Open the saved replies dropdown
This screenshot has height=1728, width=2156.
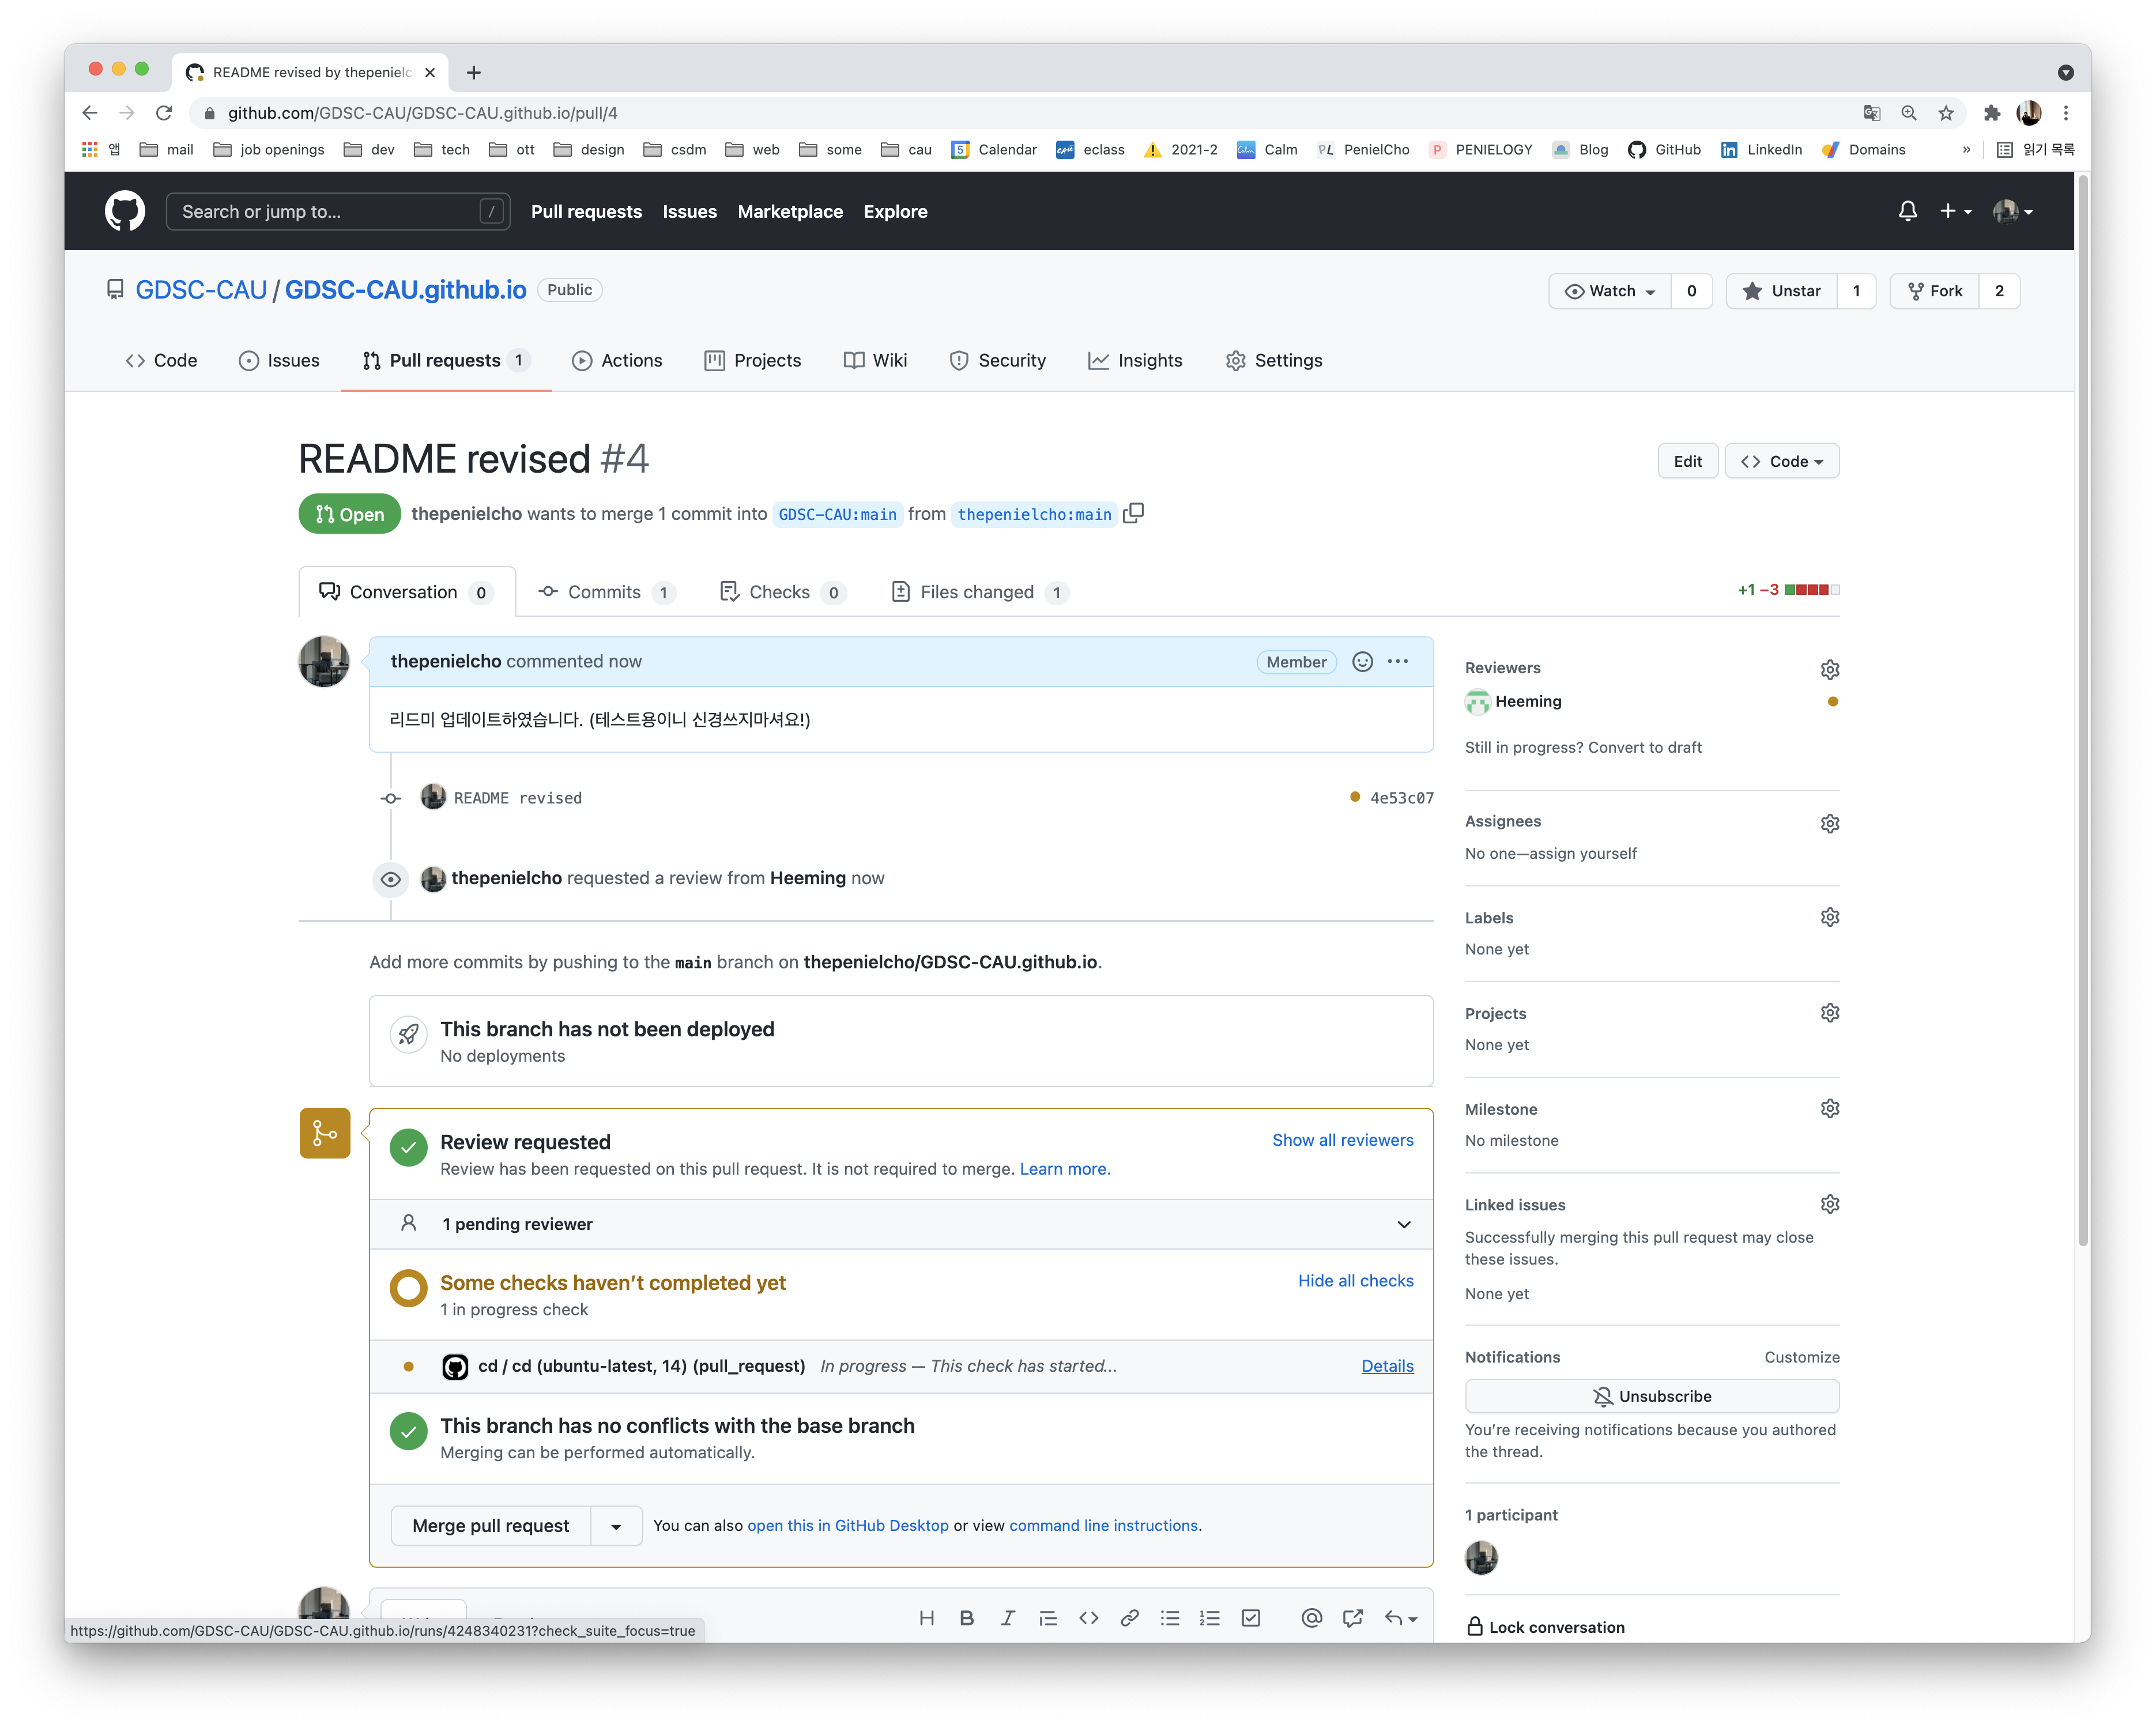click(x=1401, y=1618)
